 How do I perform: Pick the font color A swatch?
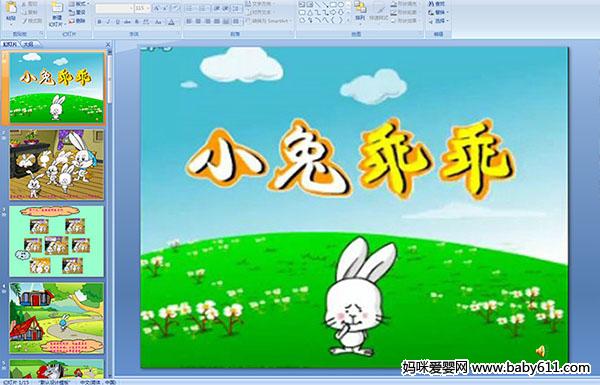(x=171, y=22)
